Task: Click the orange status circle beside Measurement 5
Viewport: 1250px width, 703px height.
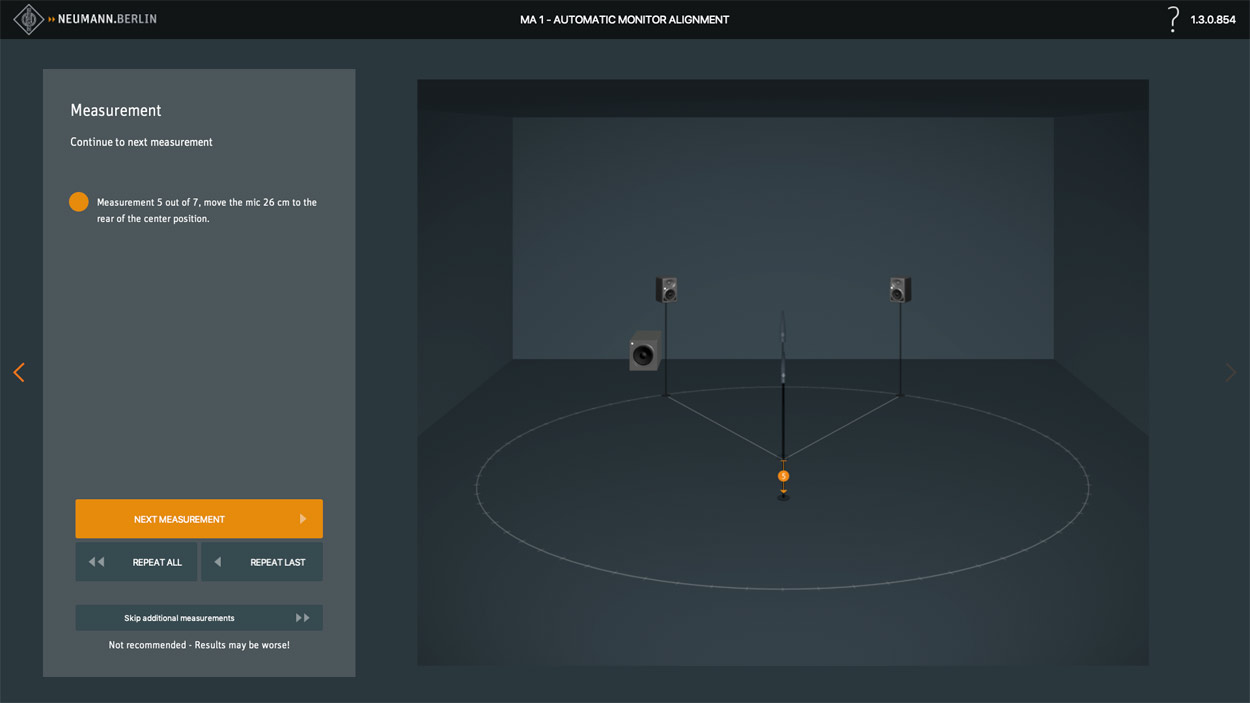Action: [x=79, y=202]
